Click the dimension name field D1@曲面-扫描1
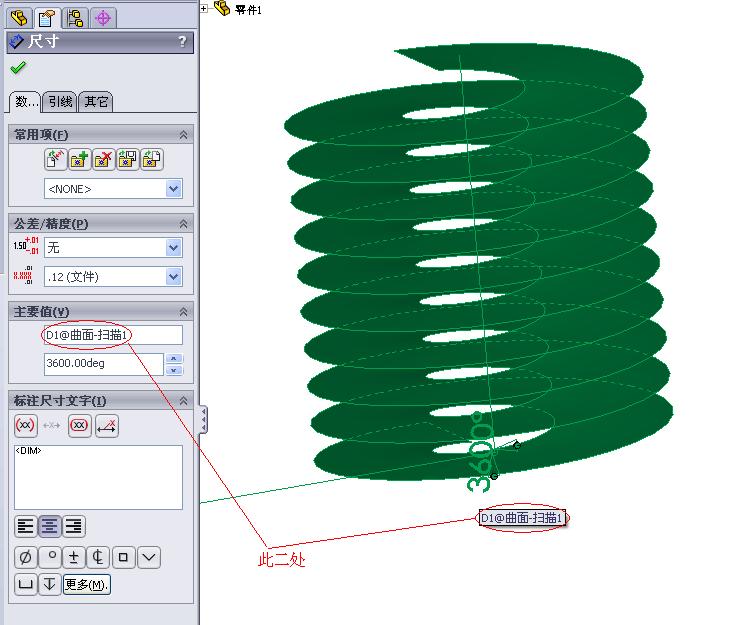 pyautogui.click(x=113, y=335)
